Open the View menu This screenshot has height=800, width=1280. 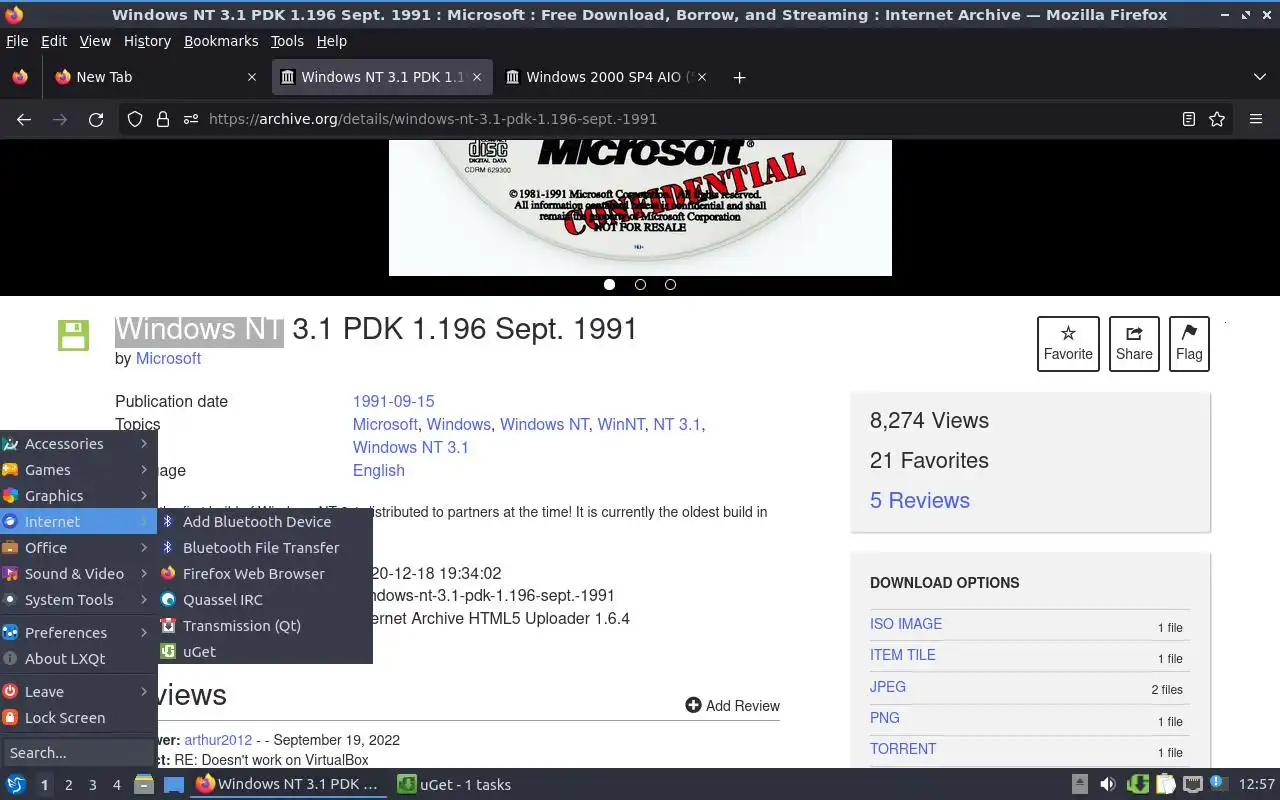95,41
